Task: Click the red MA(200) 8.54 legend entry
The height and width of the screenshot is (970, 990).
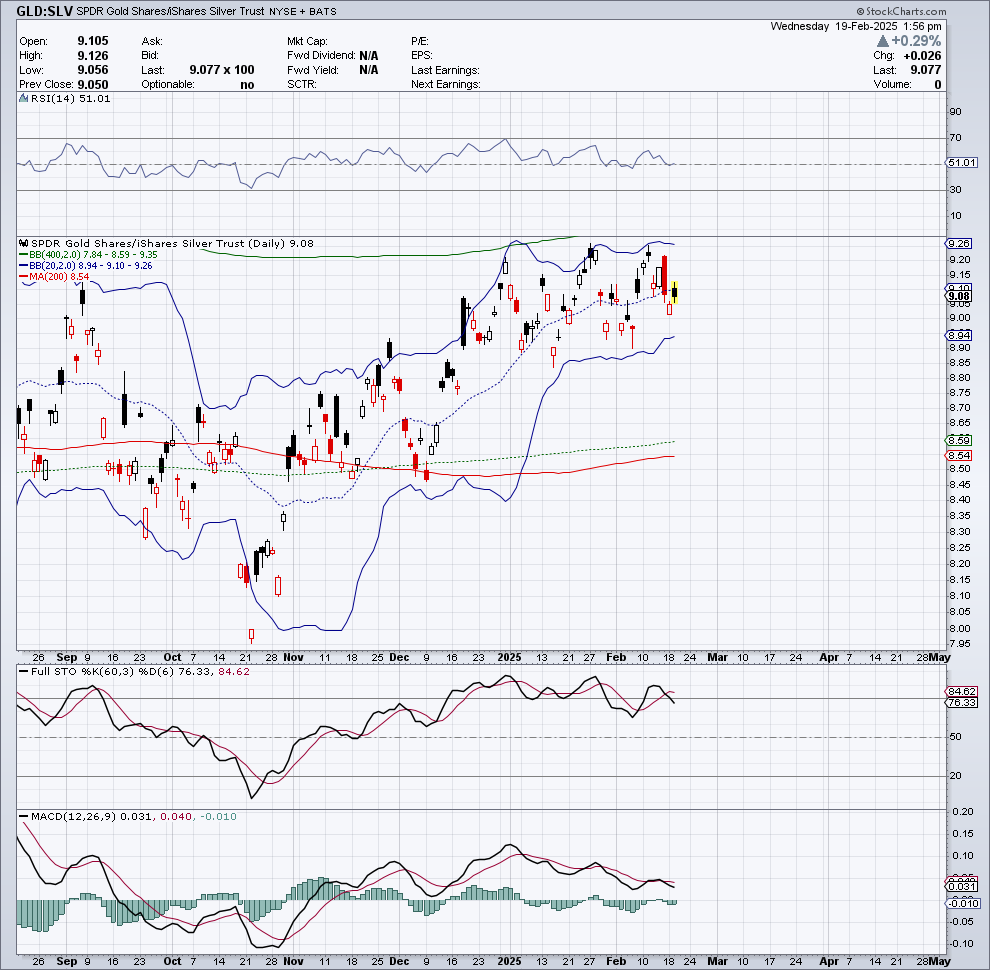Action: [x=54, y=277]
